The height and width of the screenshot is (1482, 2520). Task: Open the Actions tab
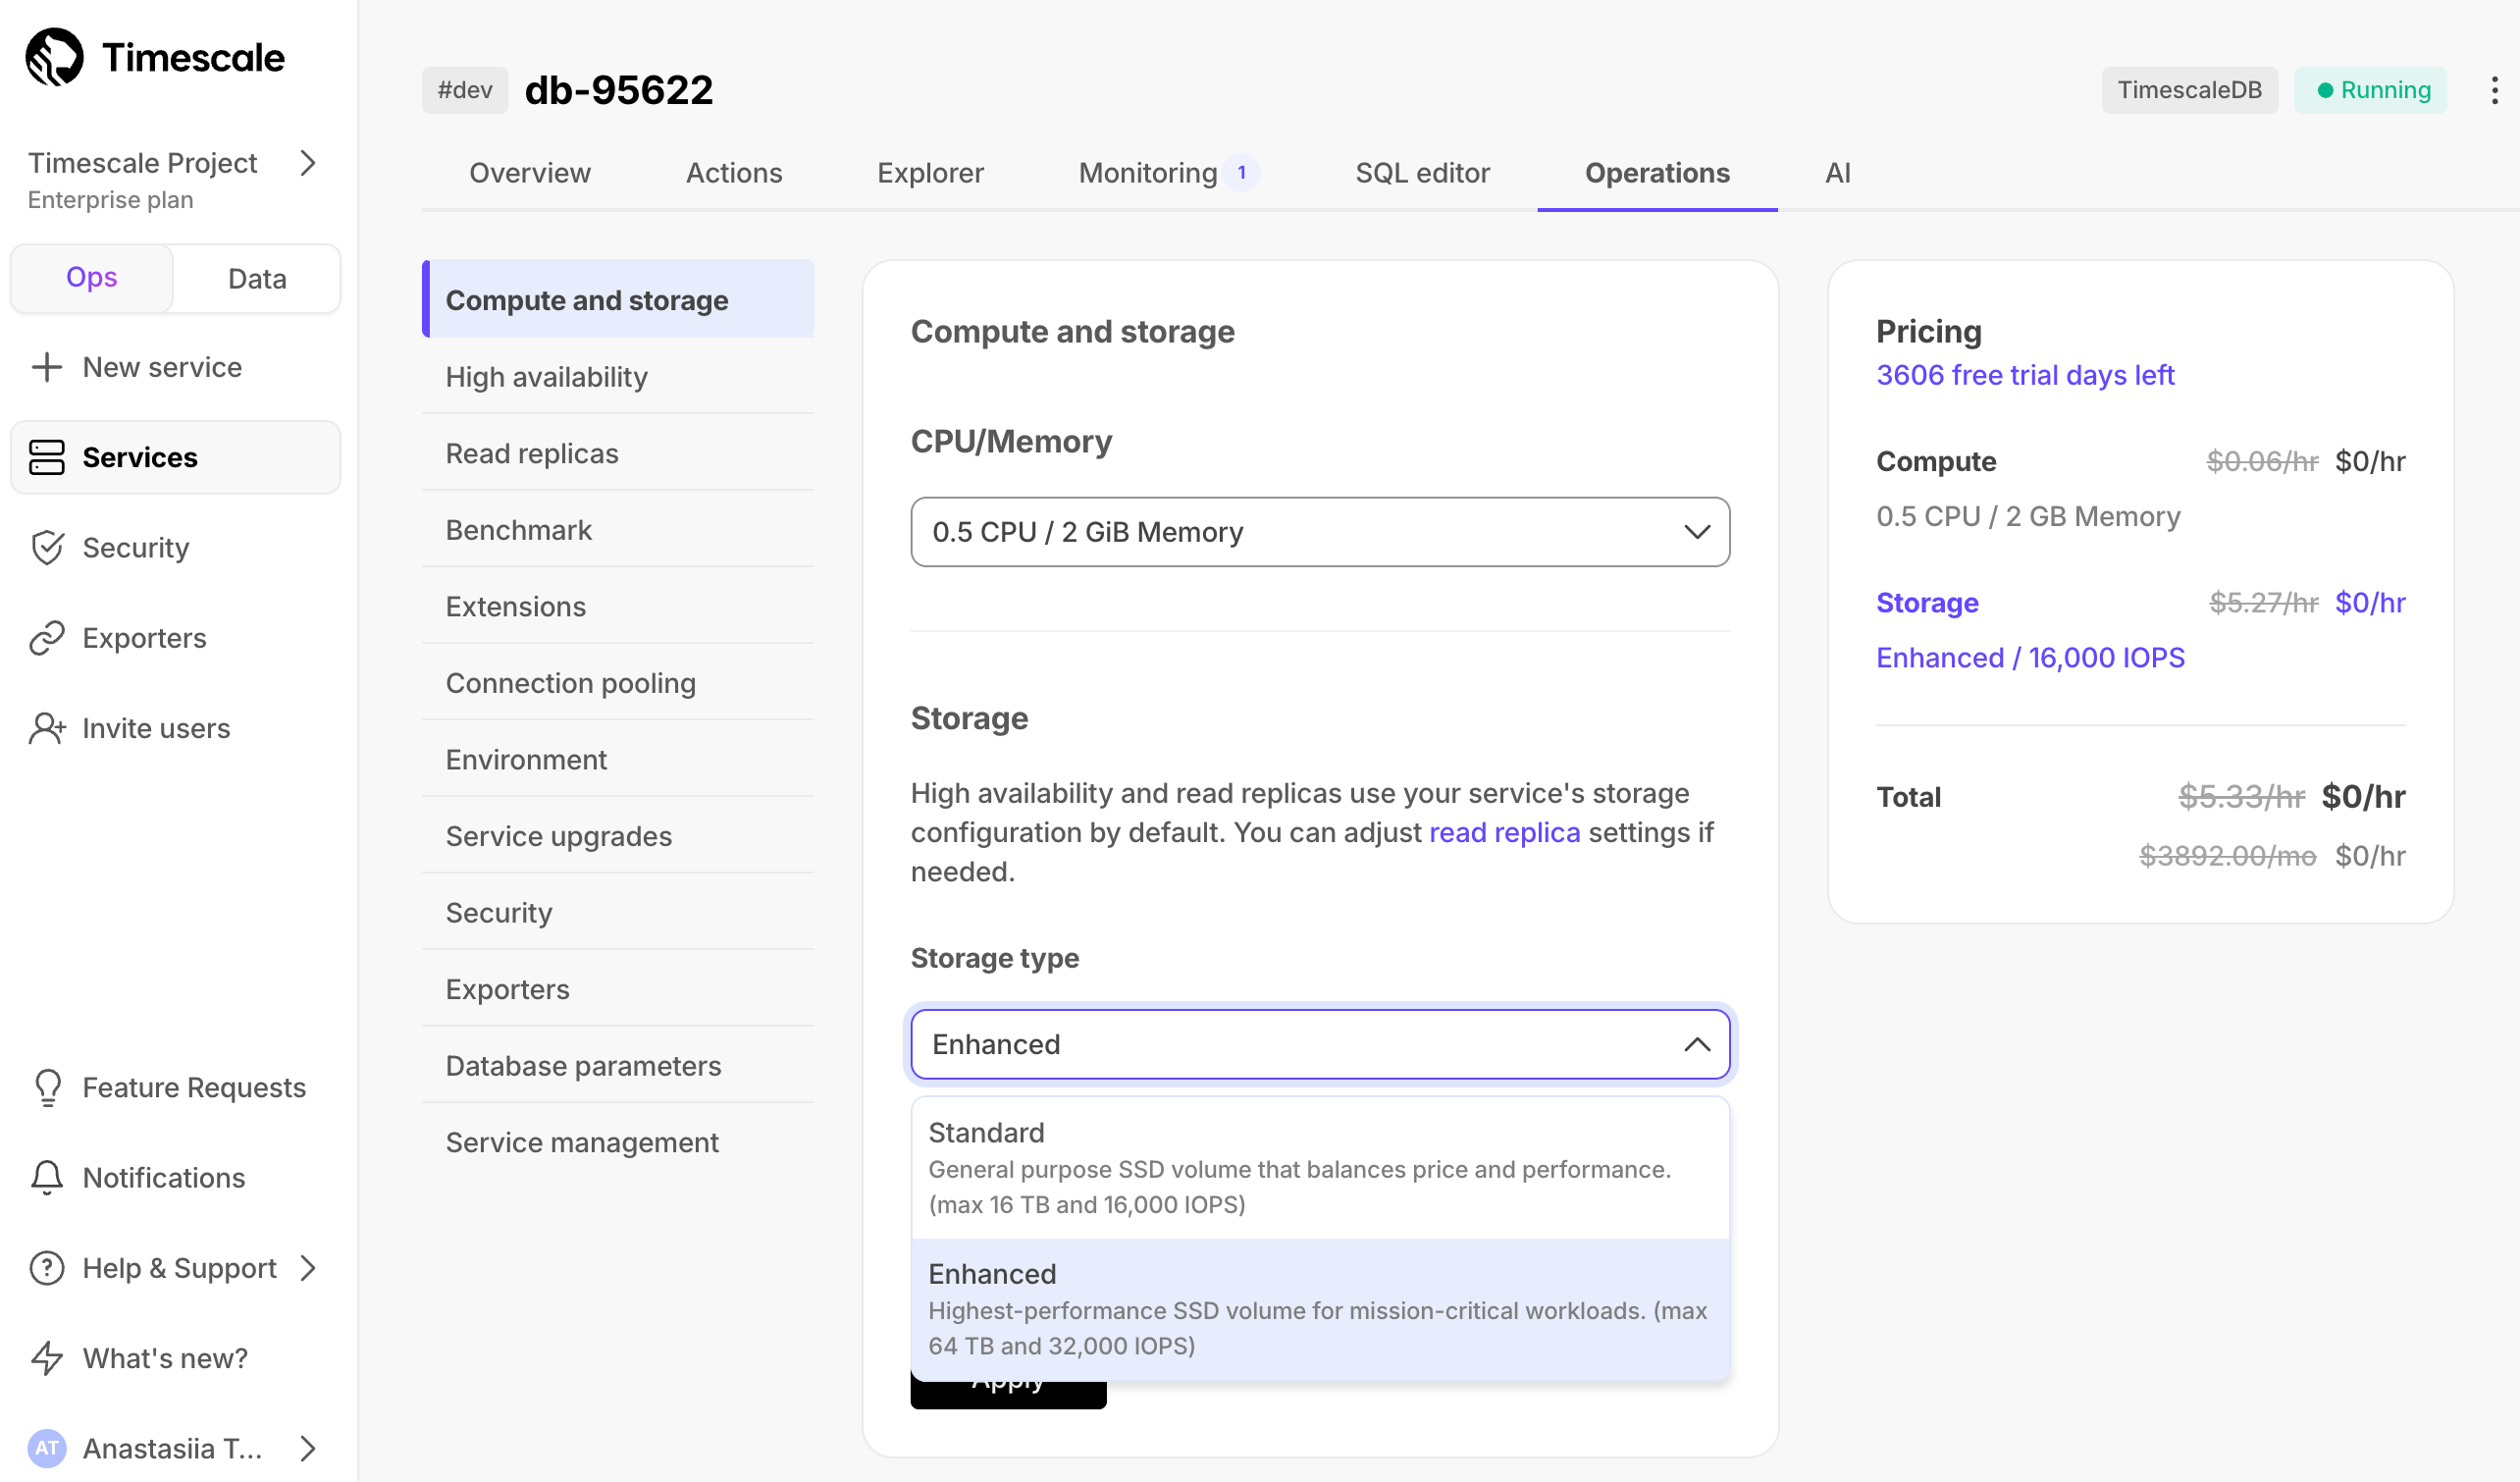click(x=734, y=173)
